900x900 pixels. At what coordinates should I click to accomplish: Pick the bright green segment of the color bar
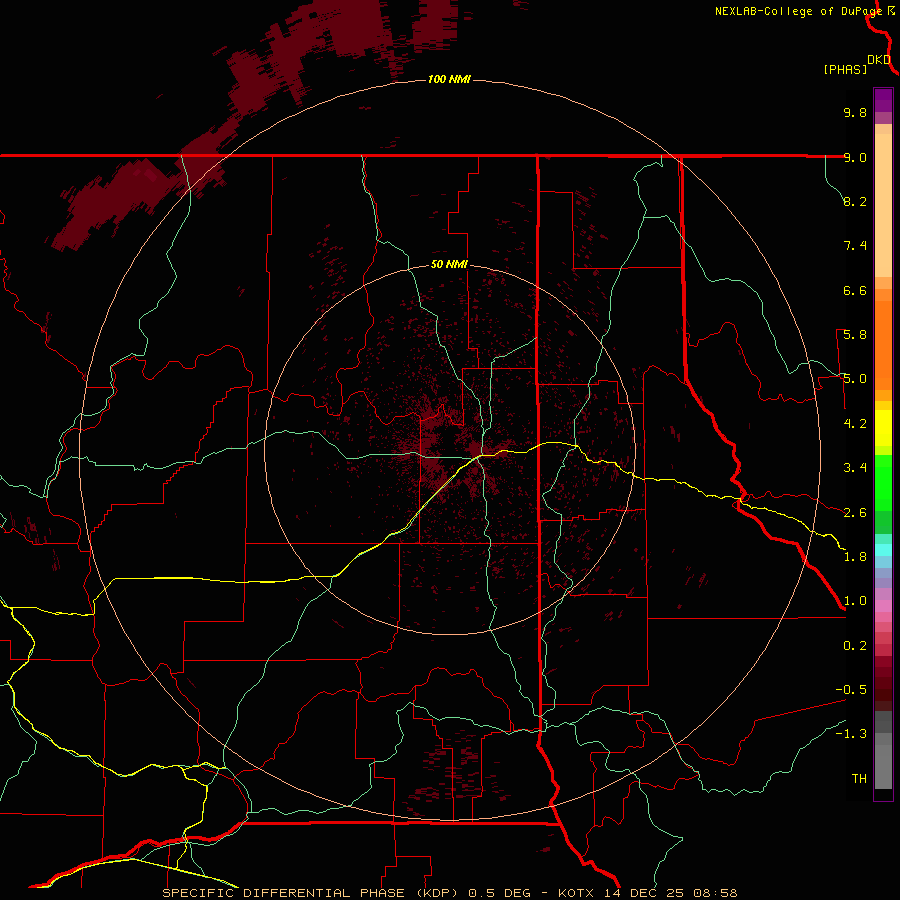pos(883,483)
